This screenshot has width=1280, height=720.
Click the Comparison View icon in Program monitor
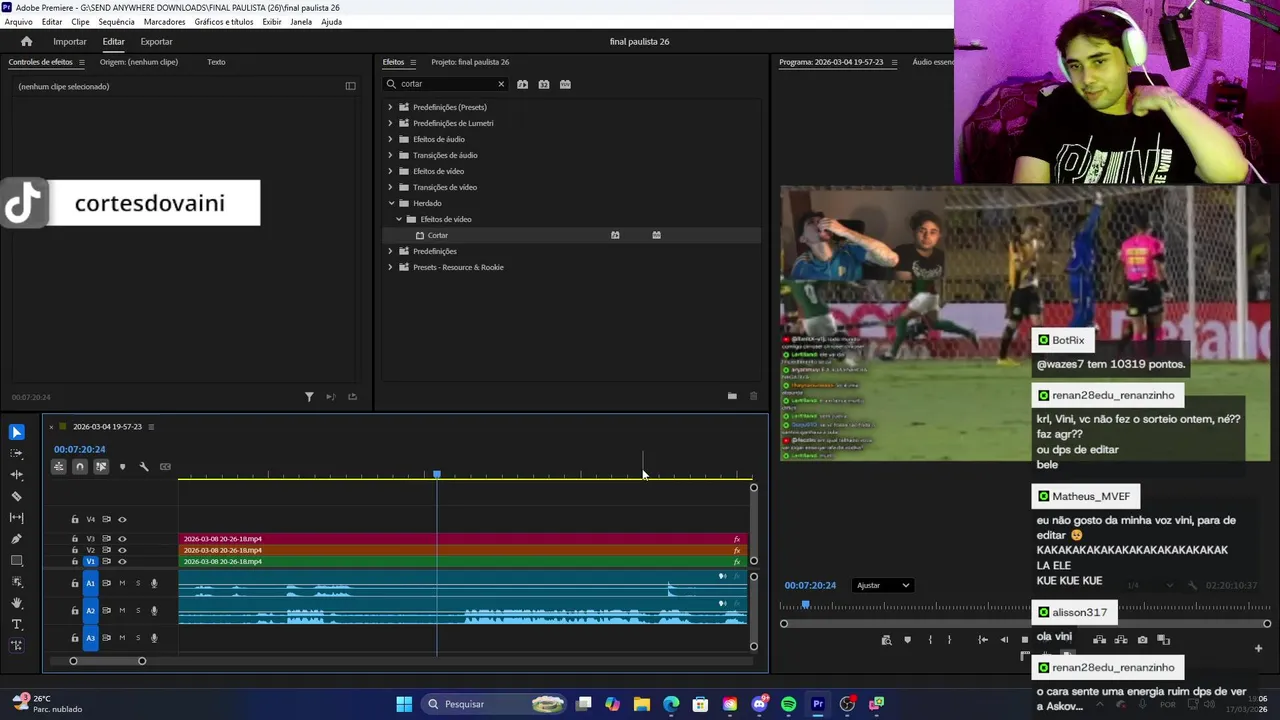pos(1164,640)
